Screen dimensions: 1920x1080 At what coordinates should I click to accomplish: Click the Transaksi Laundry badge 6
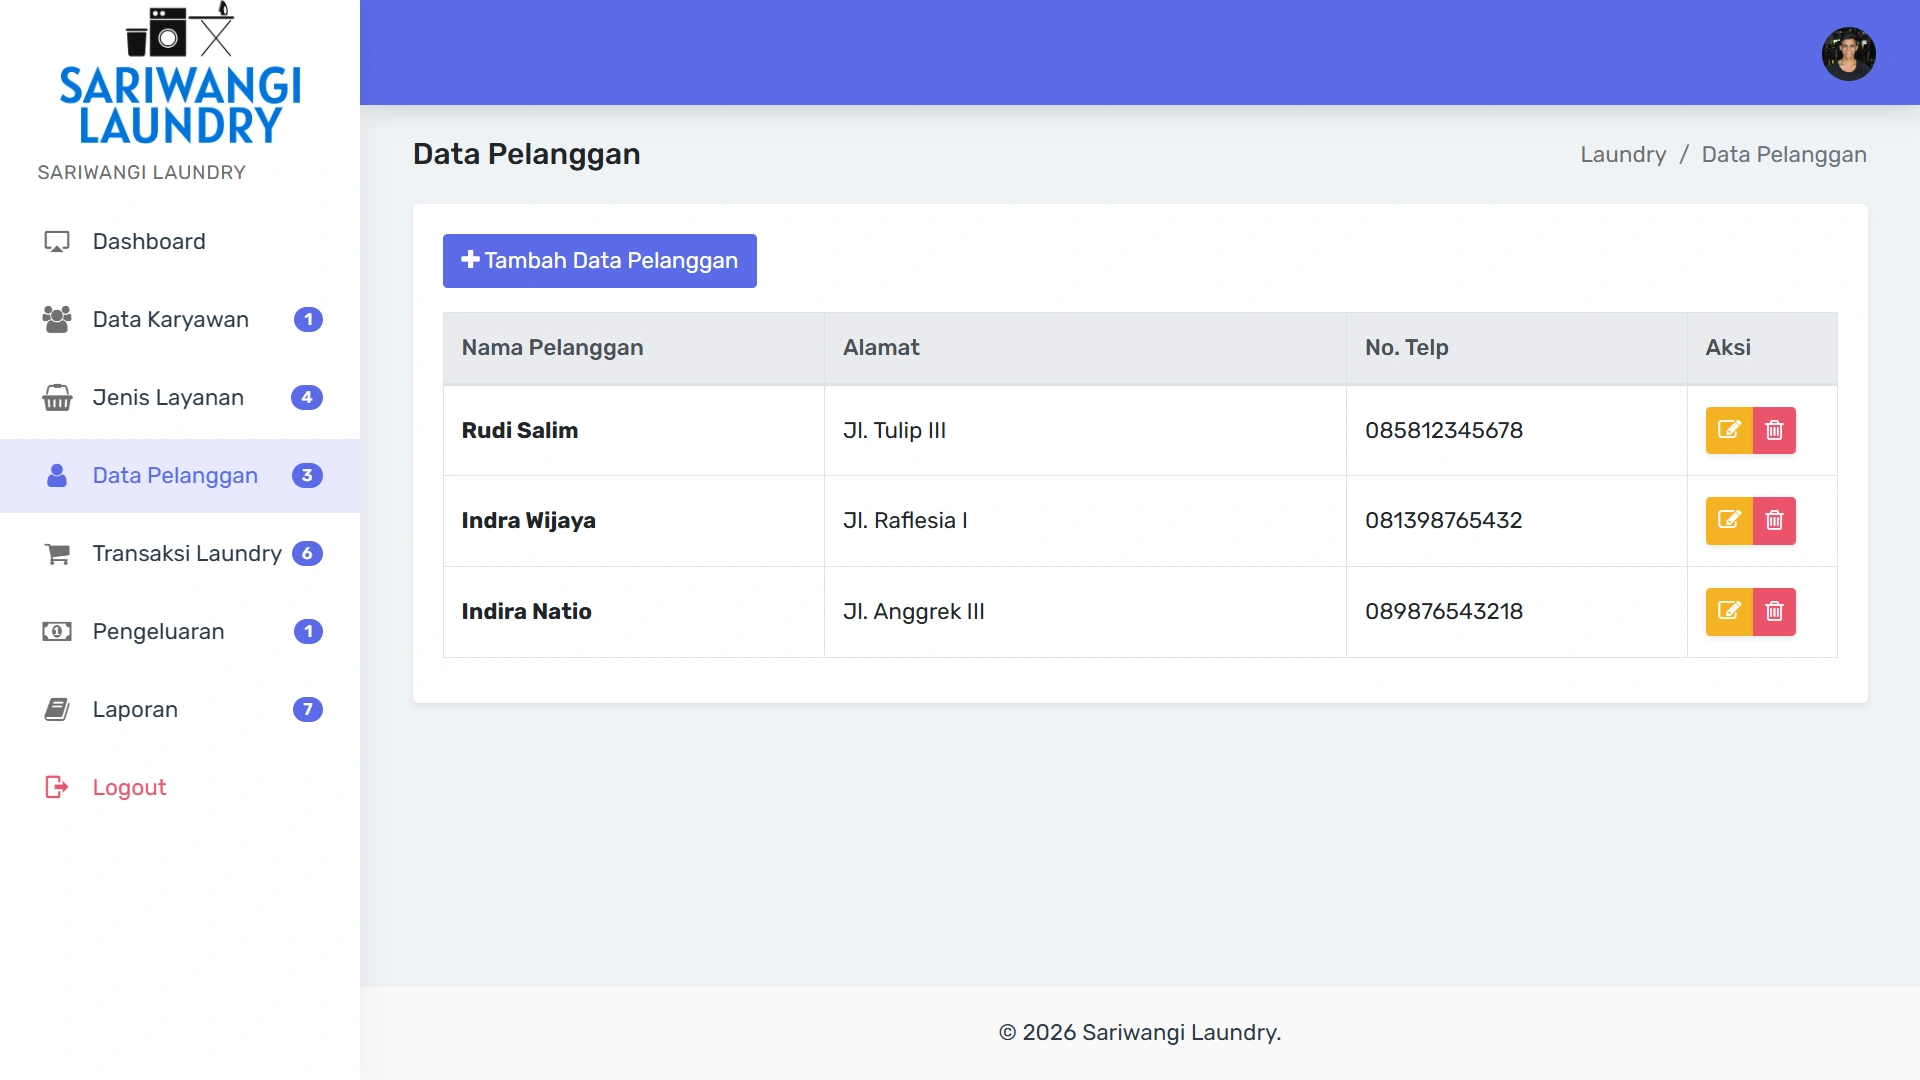click(x=307, y=554)
